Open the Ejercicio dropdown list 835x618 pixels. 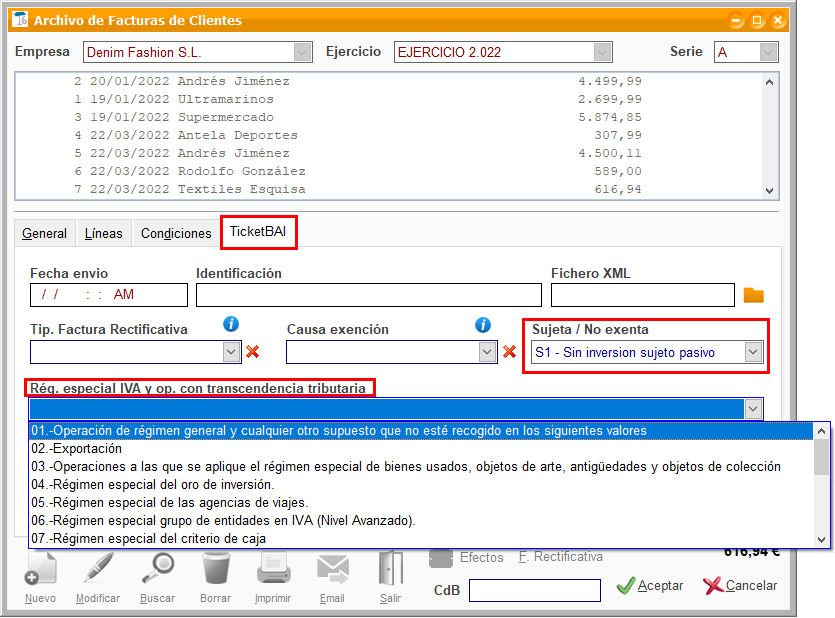[x=602, y=52]
